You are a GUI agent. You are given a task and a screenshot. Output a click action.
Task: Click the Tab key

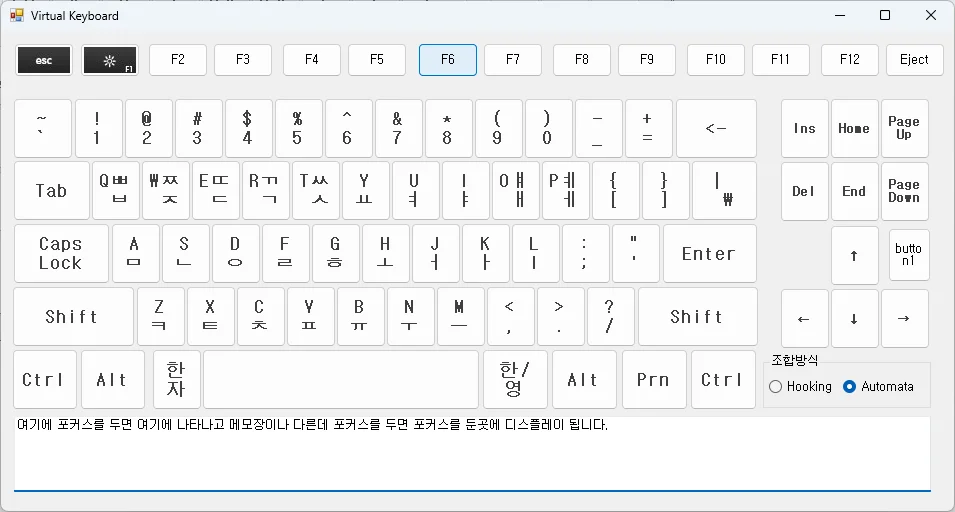[x=52, y=191]
